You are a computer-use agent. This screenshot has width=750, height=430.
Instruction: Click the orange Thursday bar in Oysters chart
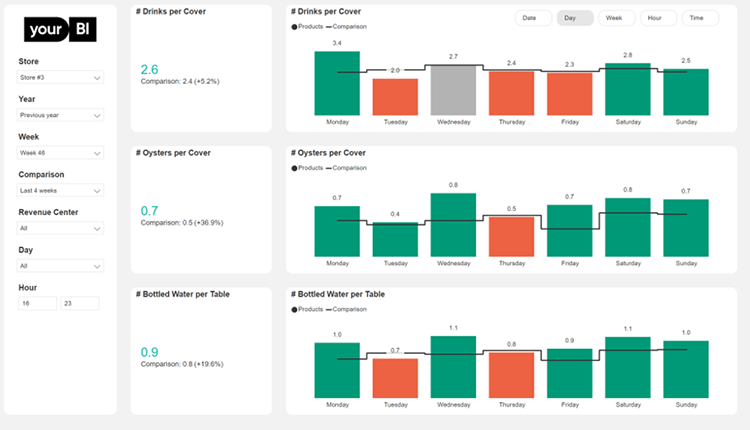coord(511,236)
